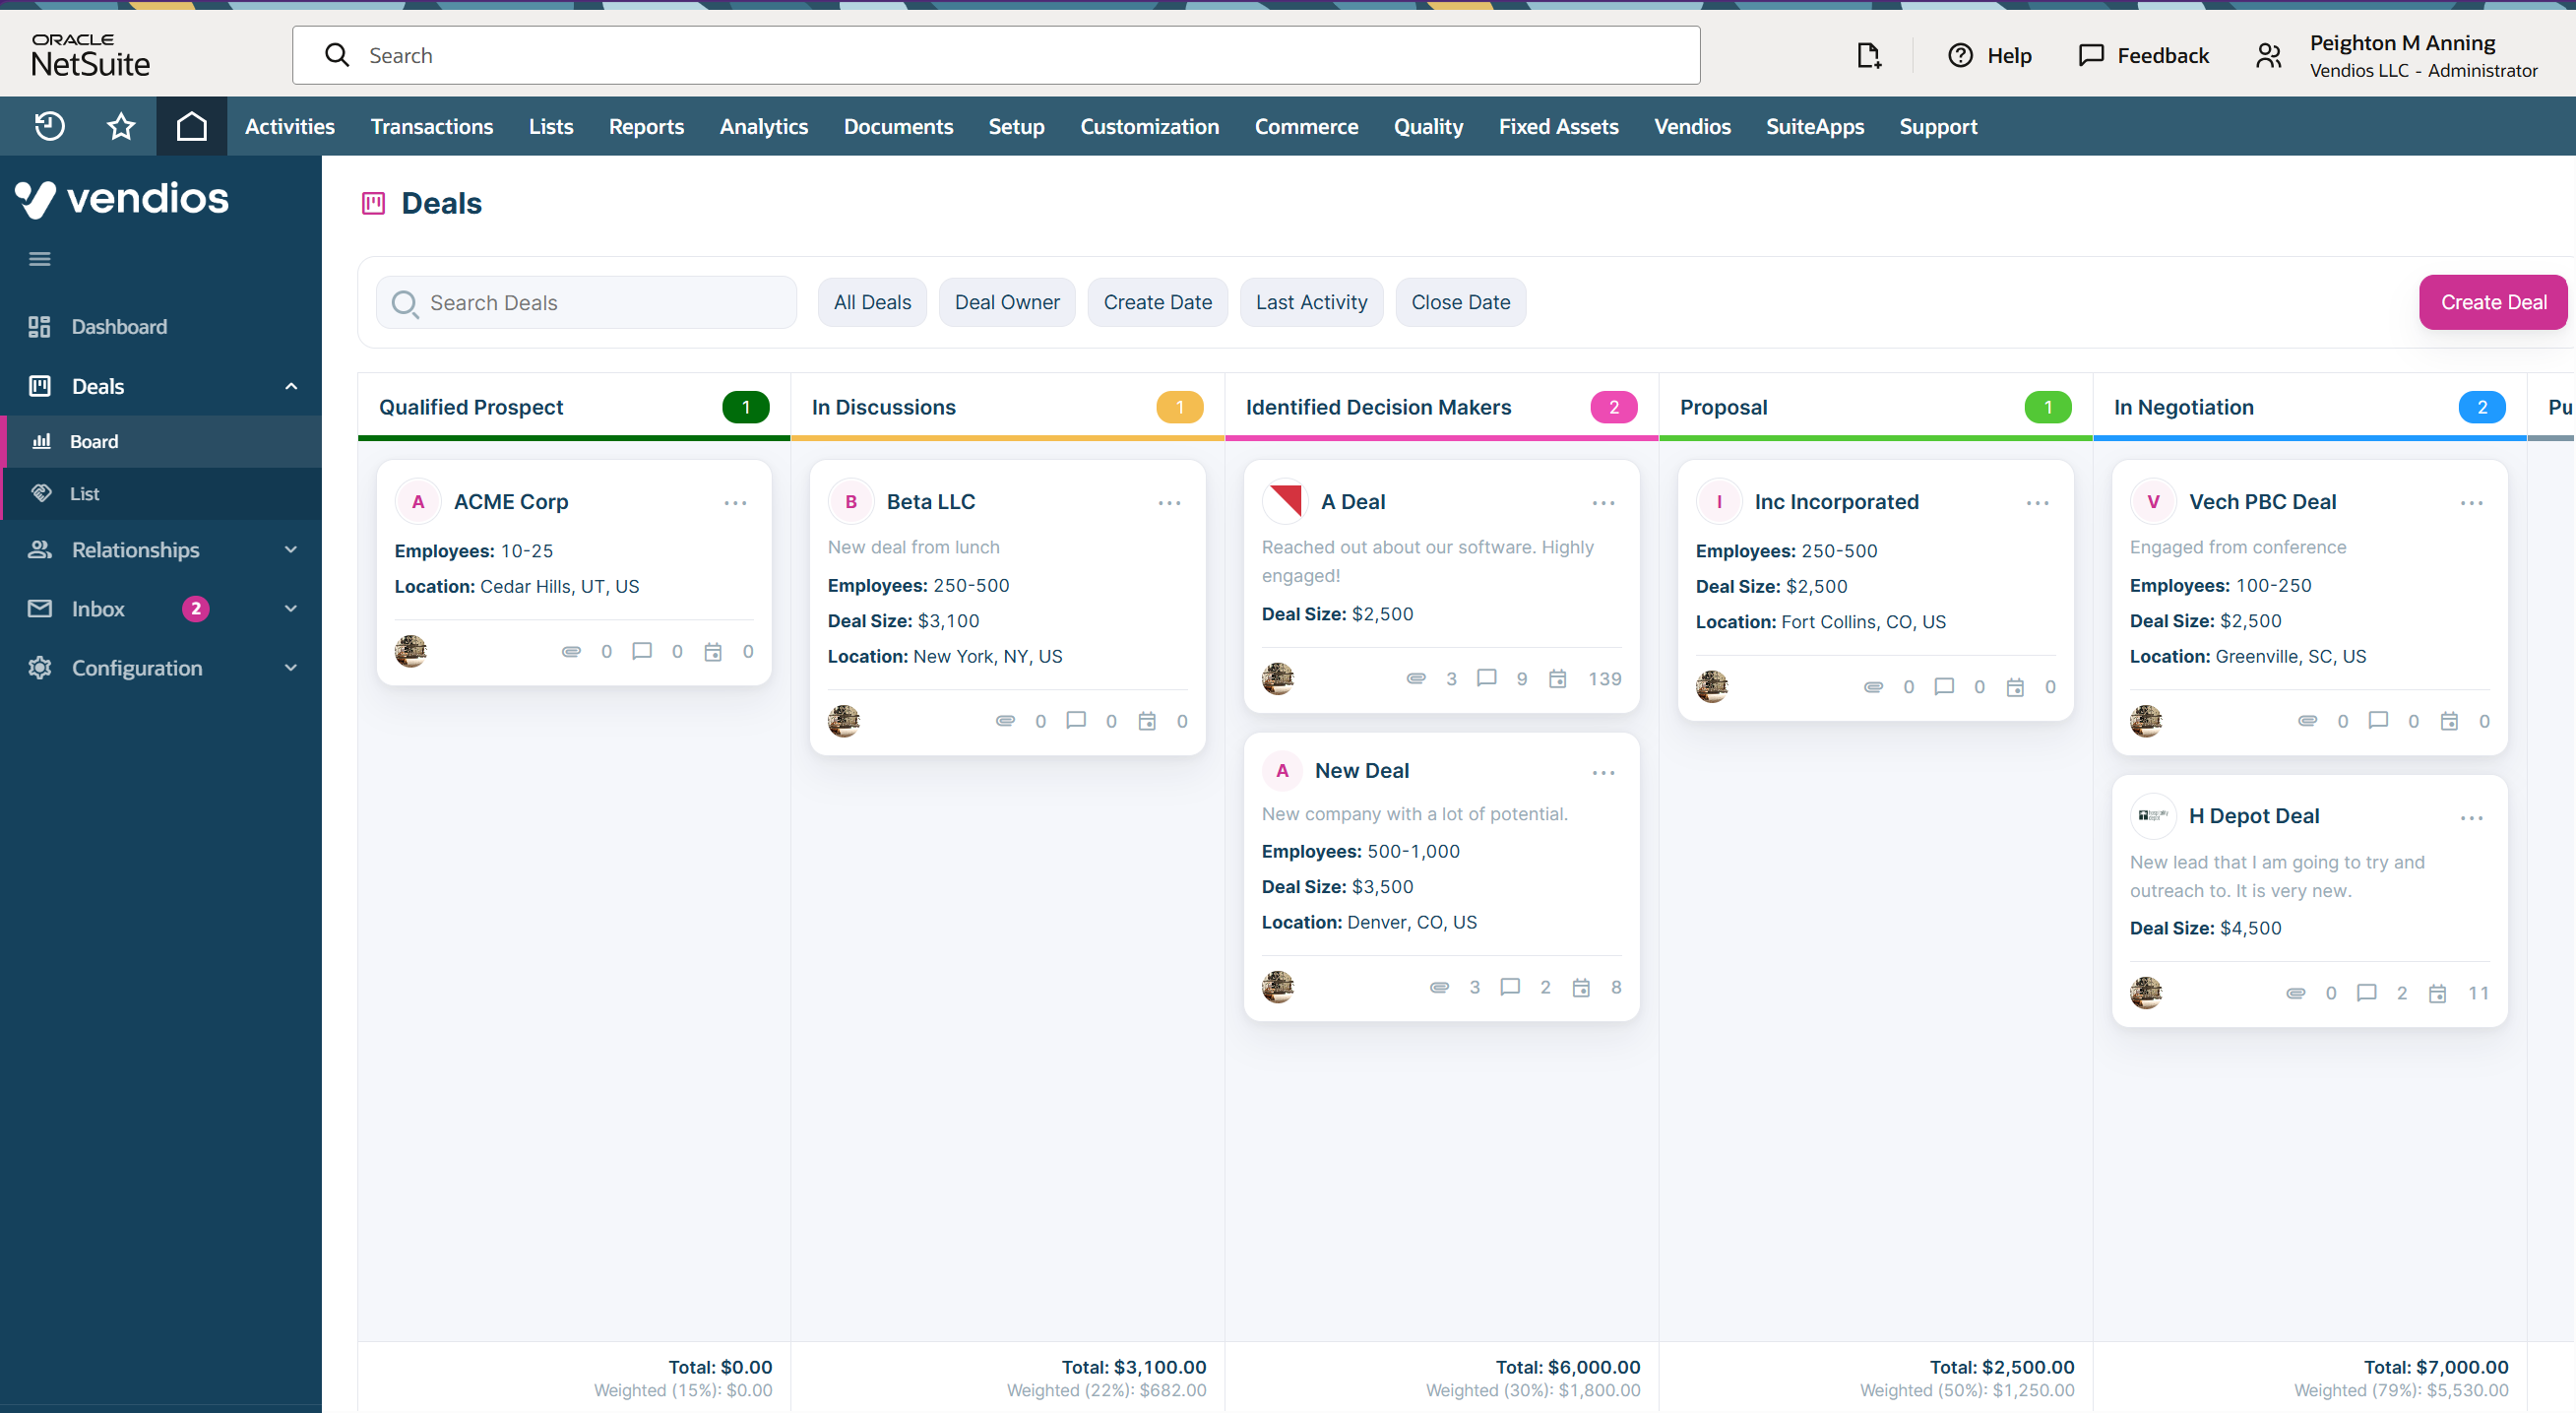This screenshot has height=1413, width=2576.
Task: Select the List view in sidebar
Action: pyautogui.click(x=160, y=493)
